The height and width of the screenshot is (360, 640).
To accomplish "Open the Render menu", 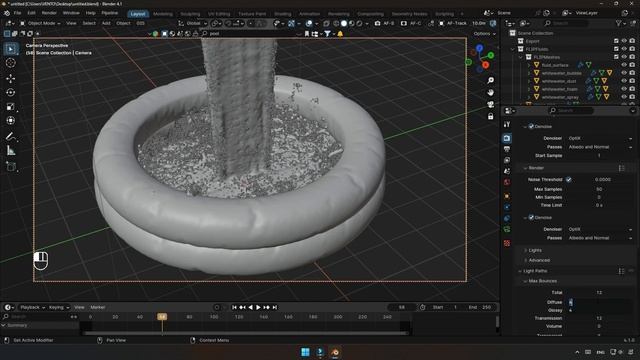I will pos(49,13).
